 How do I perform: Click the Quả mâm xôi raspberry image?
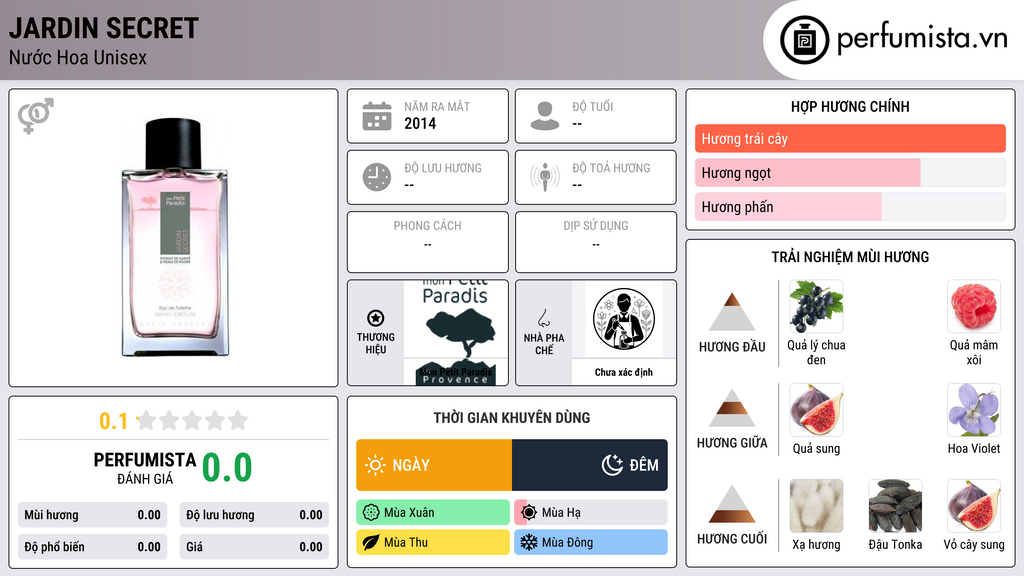(974, 306)
